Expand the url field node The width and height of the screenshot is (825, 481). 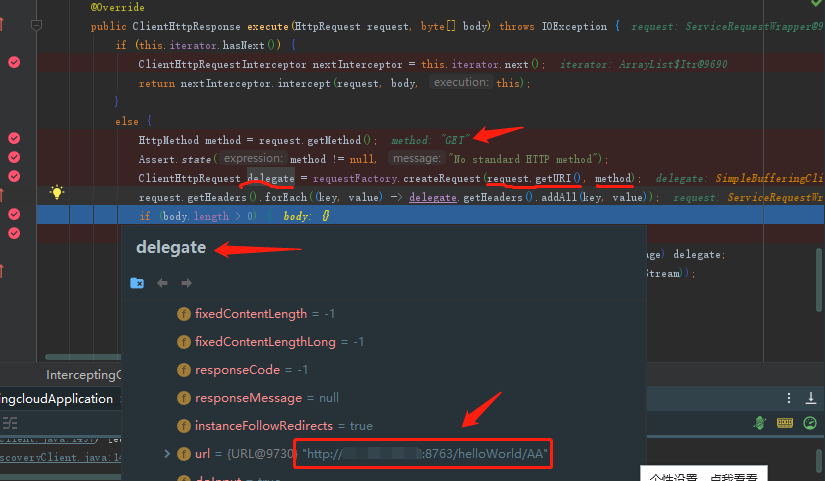pos(167,453)
